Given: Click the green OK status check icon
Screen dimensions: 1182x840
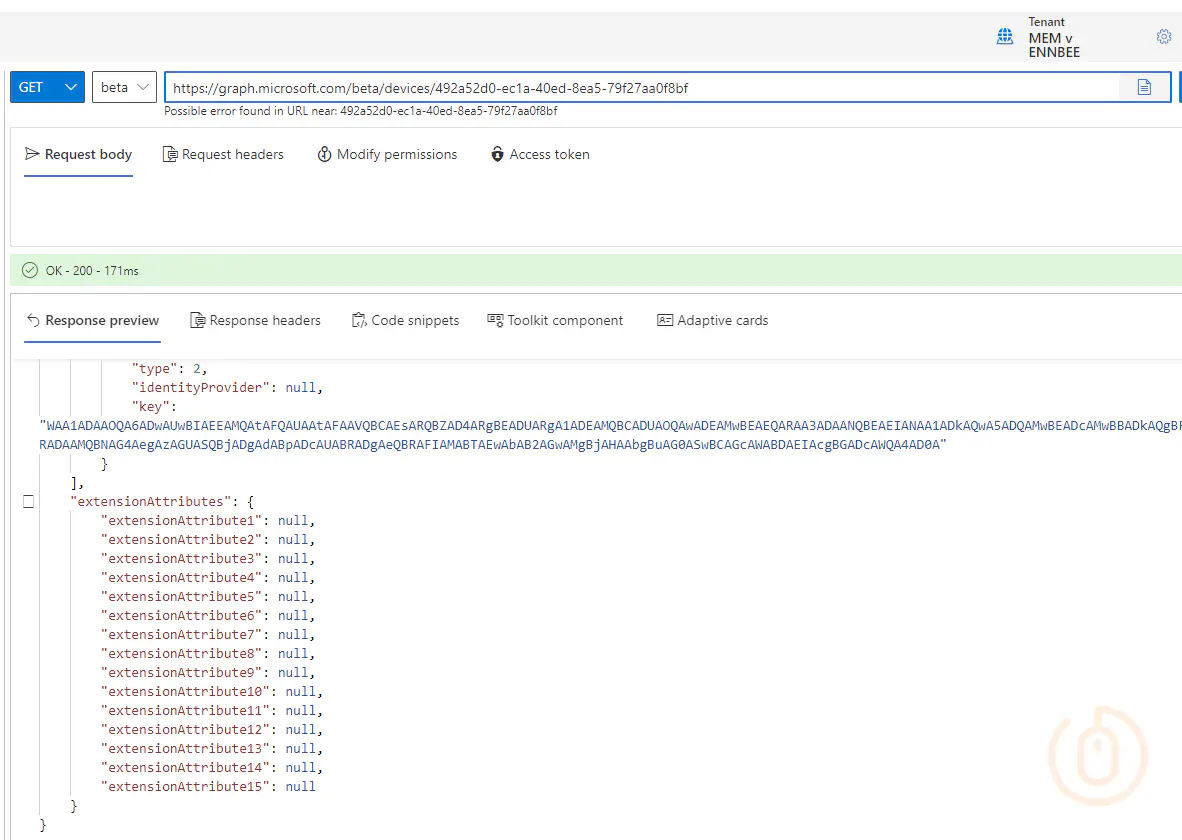Looking at the screenshot, I should [x=29, y=271].
